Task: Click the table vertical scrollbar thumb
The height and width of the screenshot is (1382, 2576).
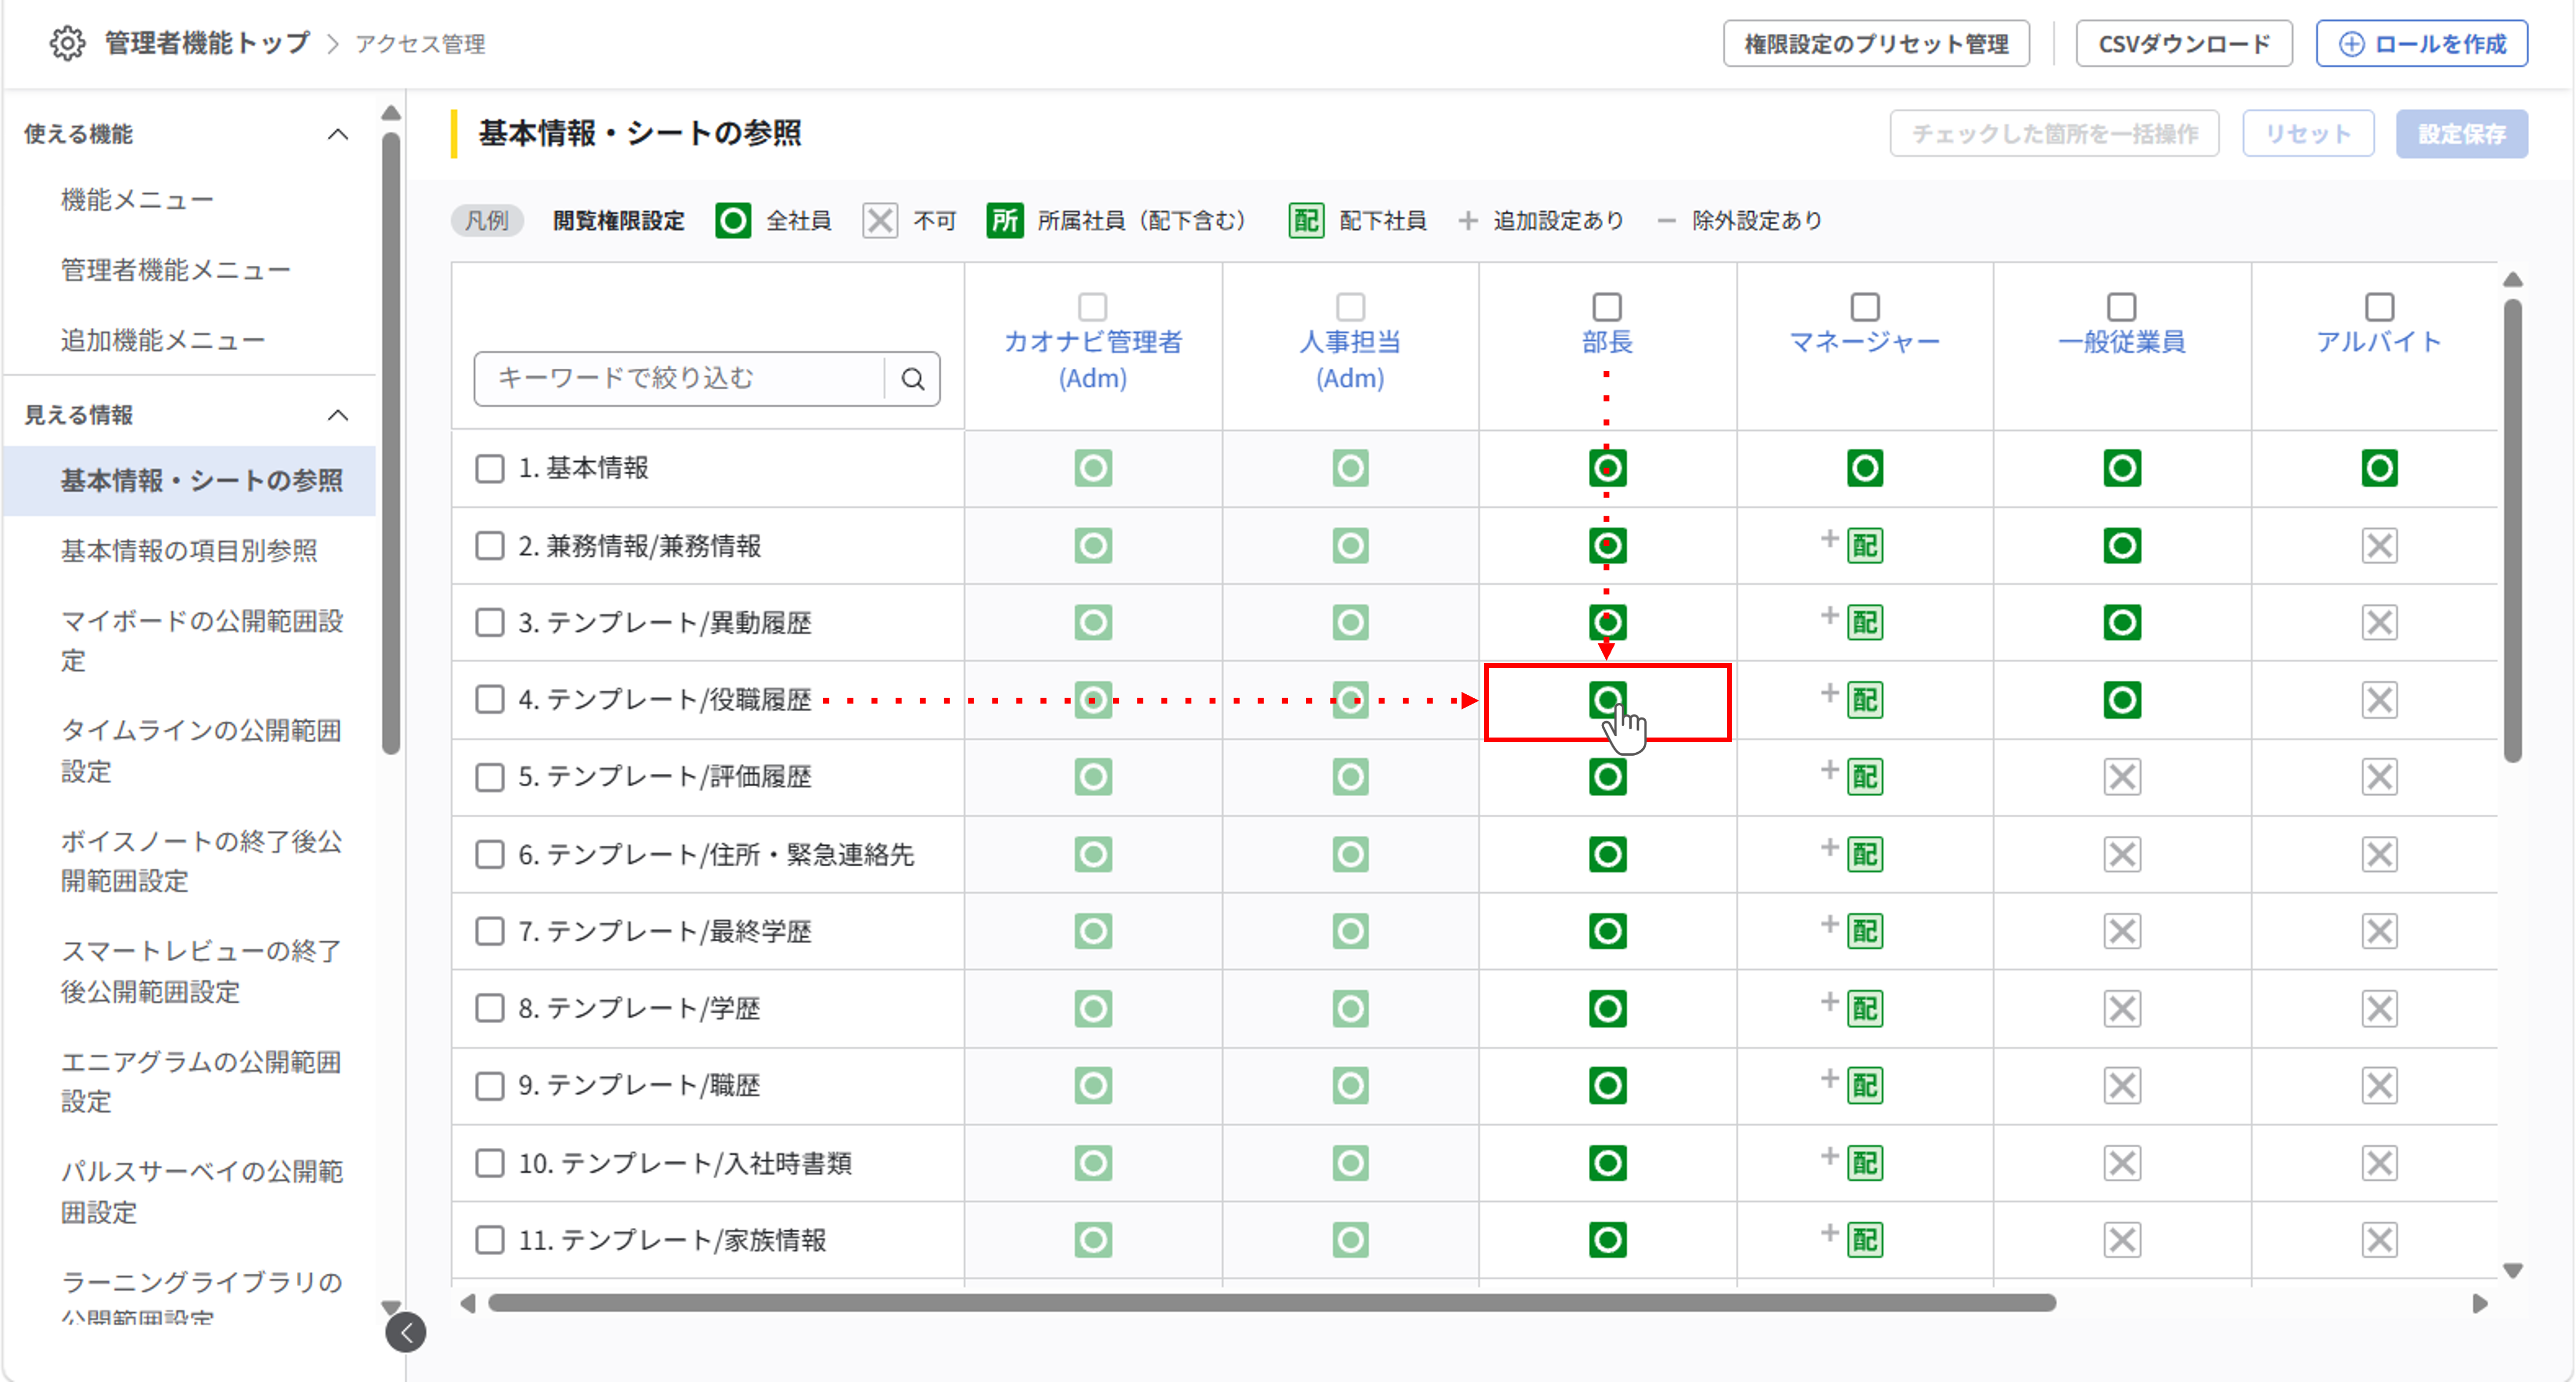Action: click(x=2512, y=530)
